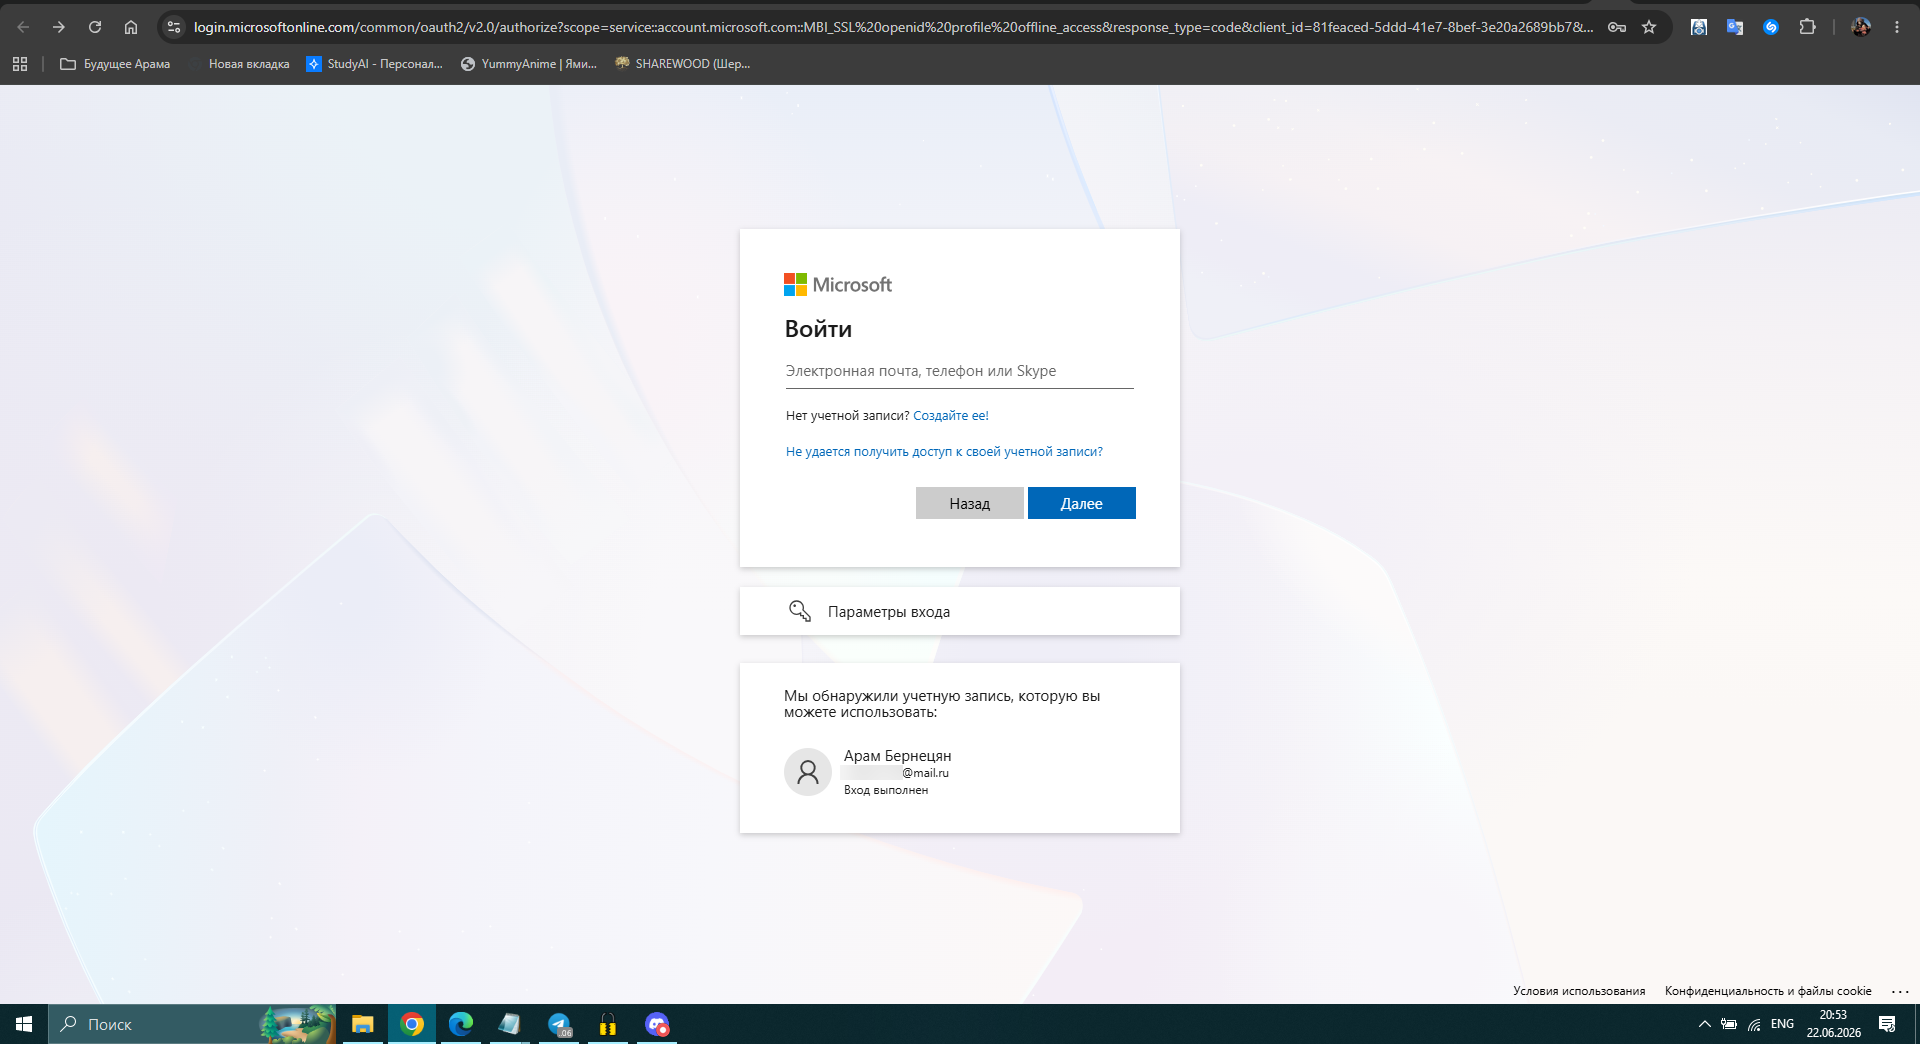Open File Explorer from the taskbar
Image resolution: width=1920 pixels, height=1044 pixels.
click(362, 1024)
